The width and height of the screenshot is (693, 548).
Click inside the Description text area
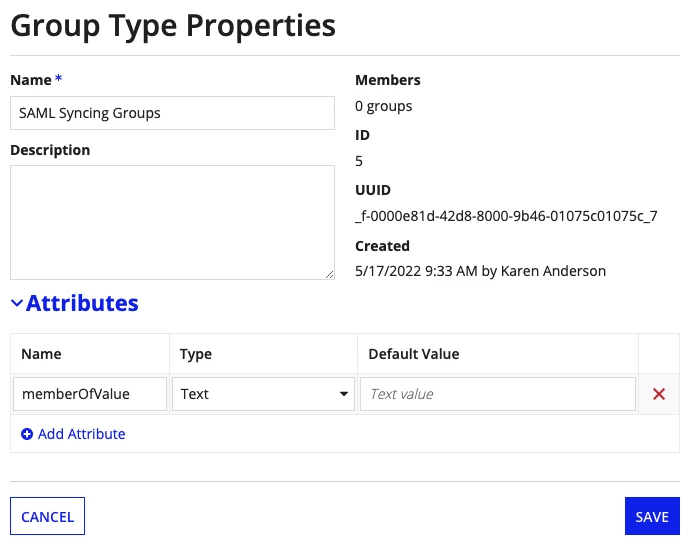[172, 222]
